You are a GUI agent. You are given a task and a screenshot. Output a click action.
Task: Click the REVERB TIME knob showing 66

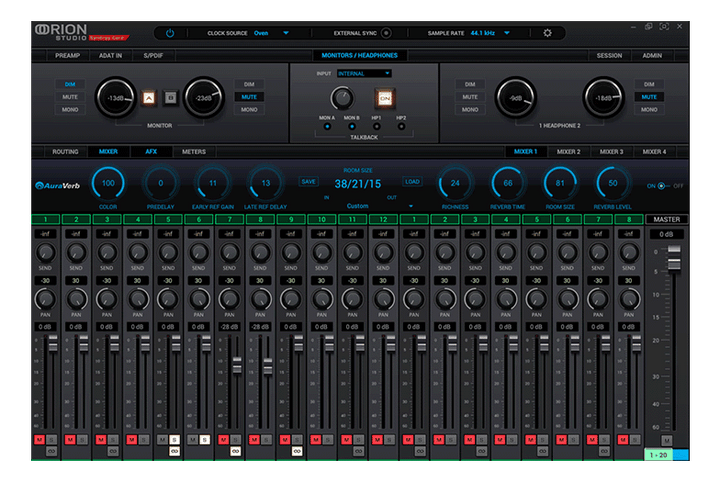tap(507, 183)
